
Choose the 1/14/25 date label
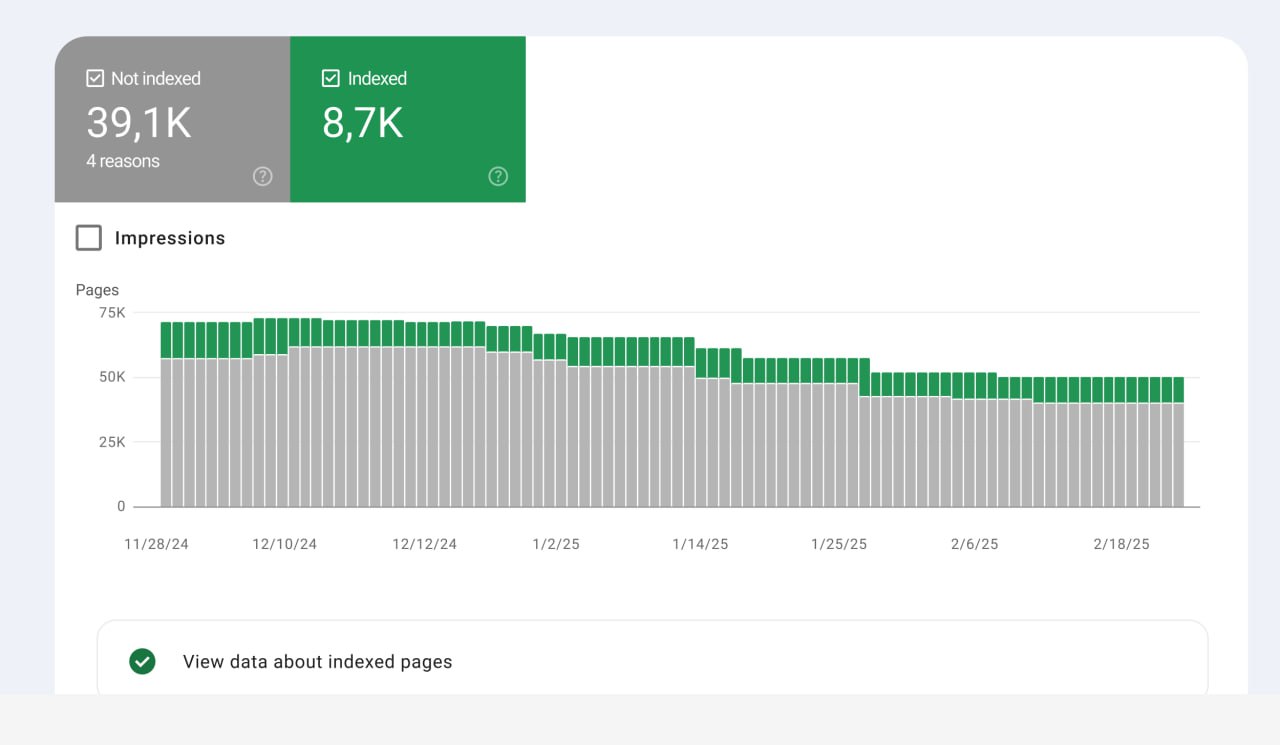(700, 544)
